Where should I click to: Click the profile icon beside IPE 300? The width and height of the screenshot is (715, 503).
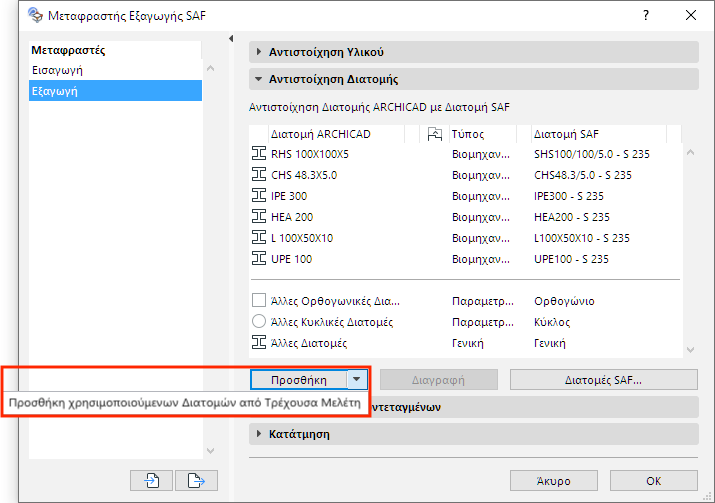pos(259,196)
